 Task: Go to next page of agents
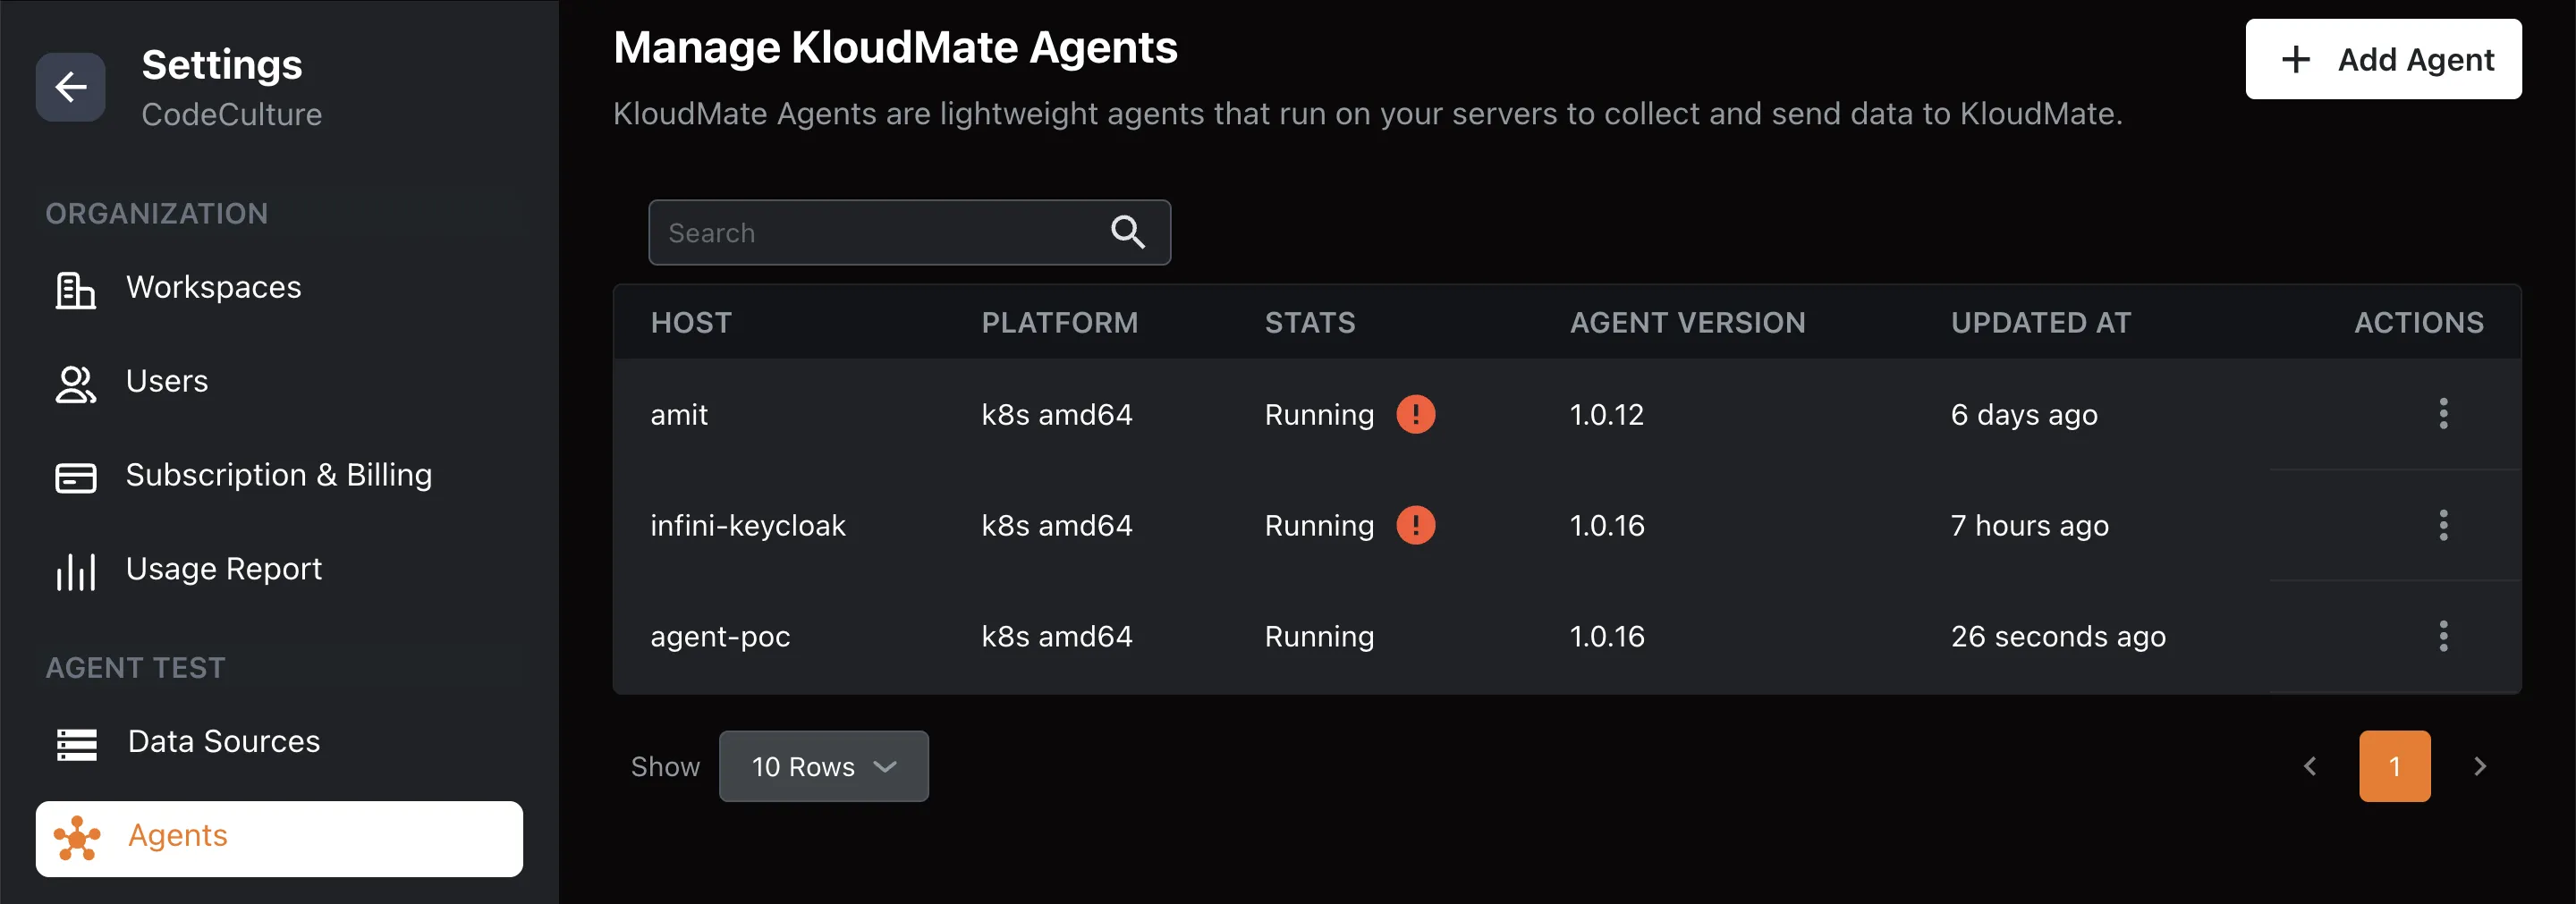point(2480,766)
